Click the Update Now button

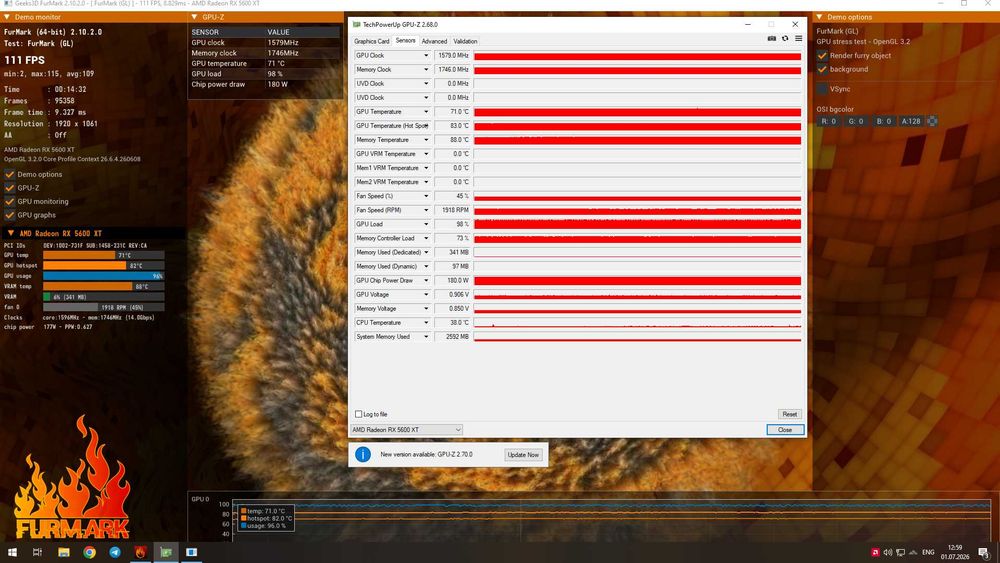pos(523,455)
